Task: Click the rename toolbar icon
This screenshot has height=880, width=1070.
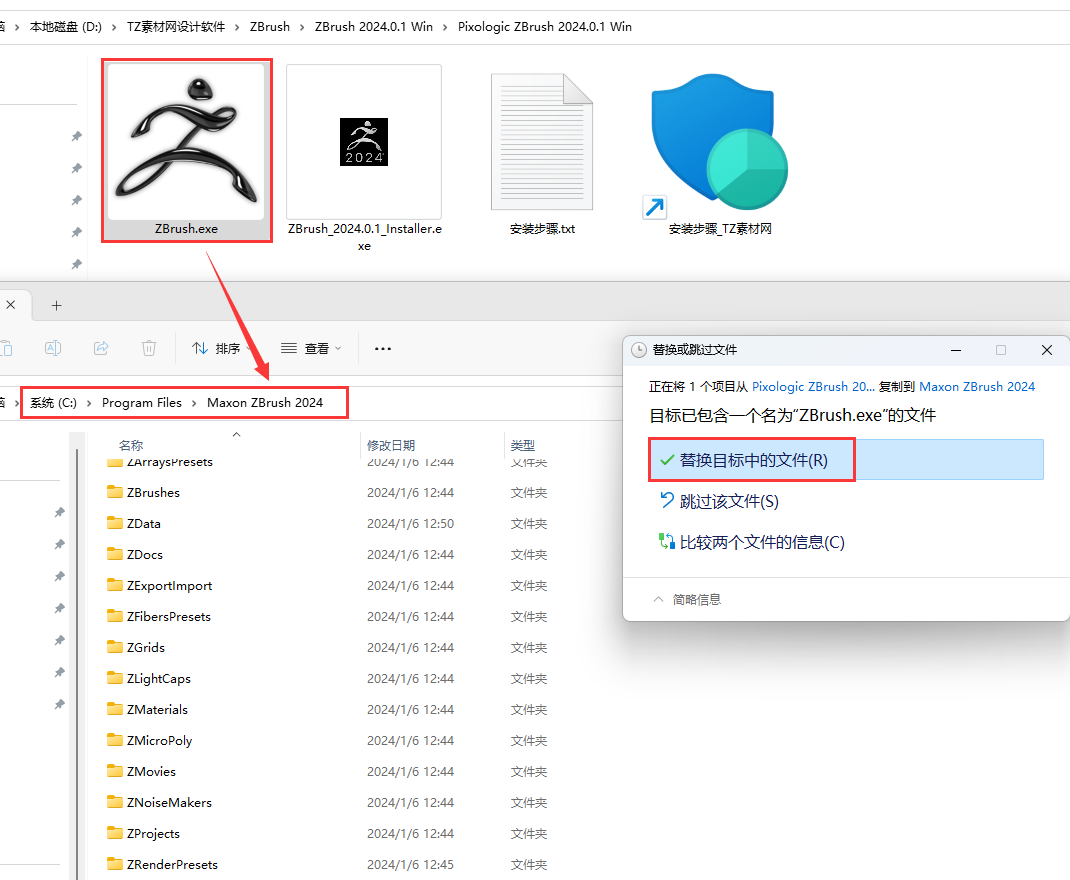Action: click(53, 349)
